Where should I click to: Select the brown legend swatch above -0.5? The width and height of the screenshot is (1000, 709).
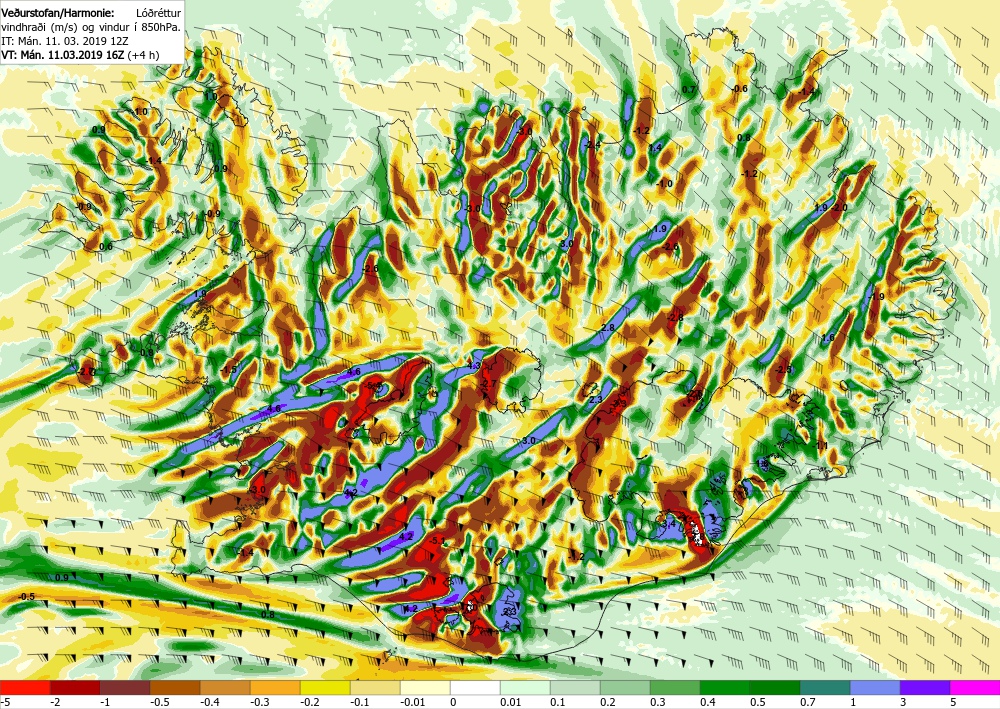point(175,688)
